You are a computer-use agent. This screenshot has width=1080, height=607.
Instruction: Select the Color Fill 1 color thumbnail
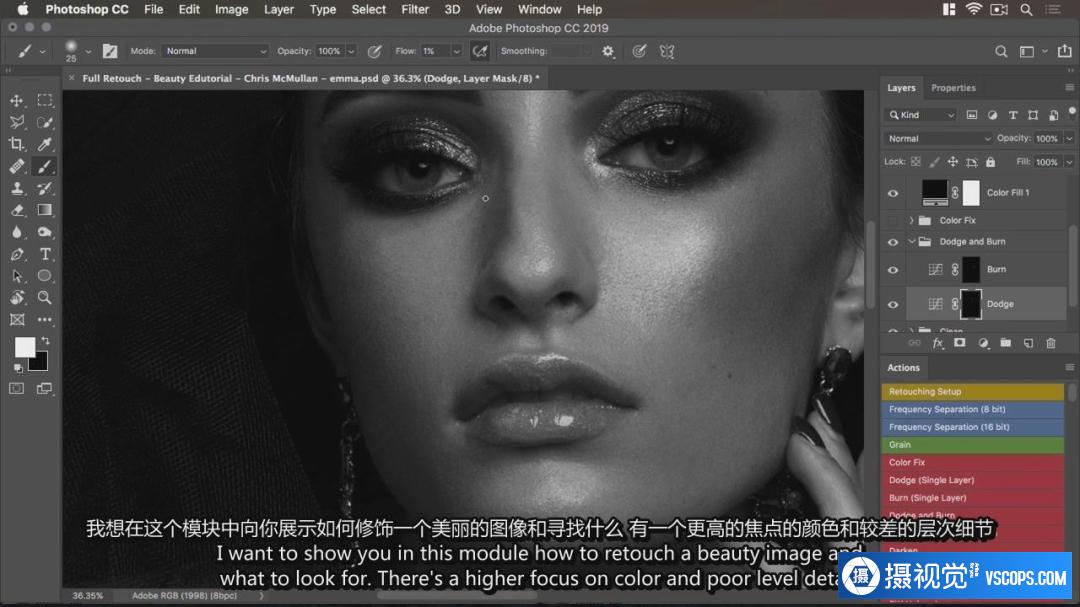click(935, 193)
